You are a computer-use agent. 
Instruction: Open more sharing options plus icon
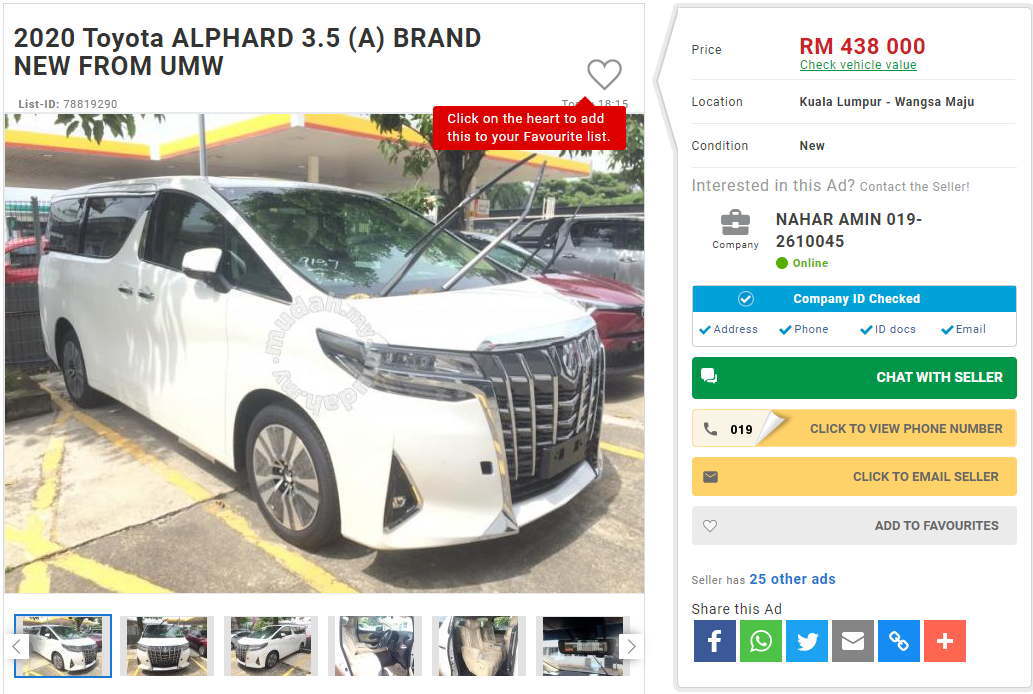pos(945,641)
